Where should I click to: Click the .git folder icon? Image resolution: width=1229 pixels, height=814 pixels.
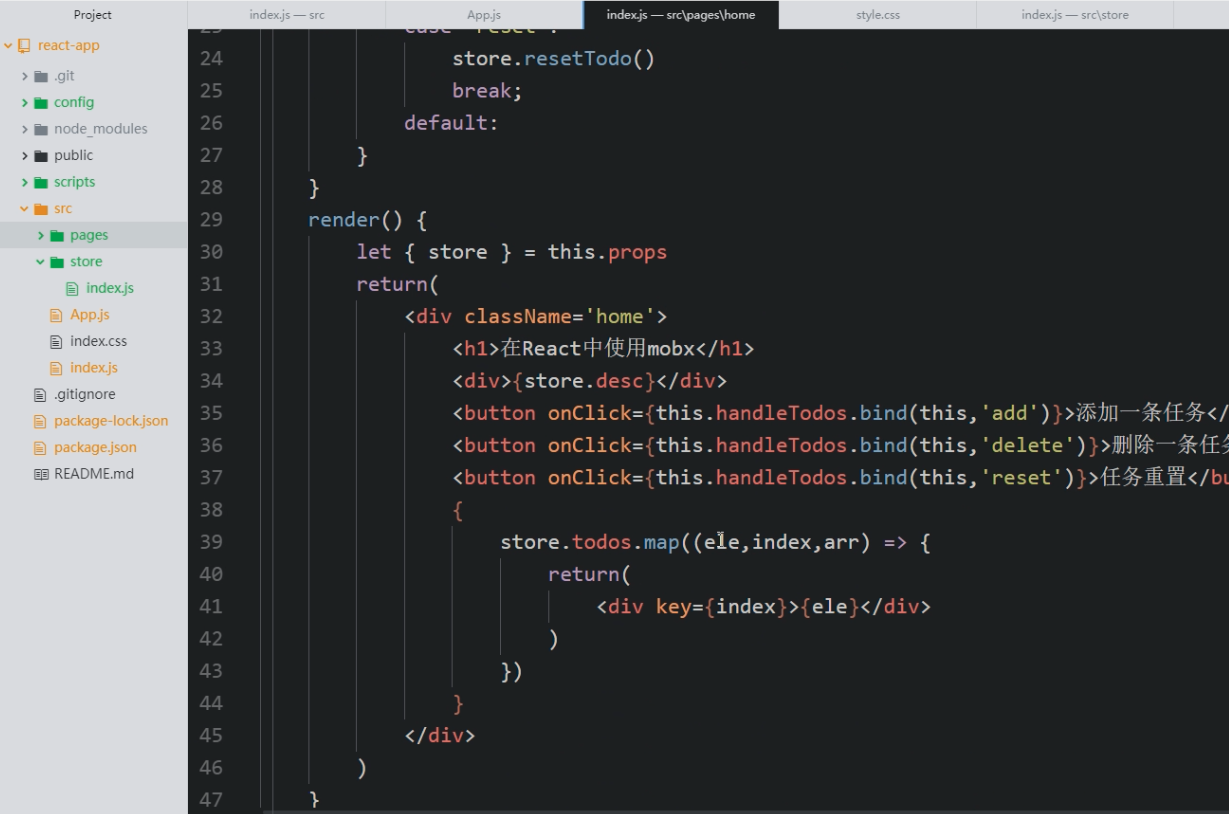coord(41,76)
